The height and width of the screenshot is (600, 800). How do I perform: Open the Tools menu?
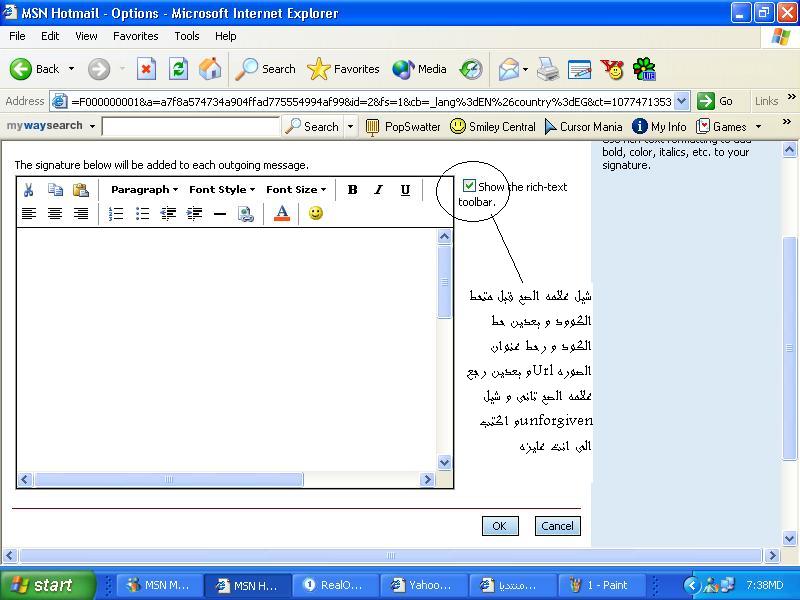tap(187, 36)
